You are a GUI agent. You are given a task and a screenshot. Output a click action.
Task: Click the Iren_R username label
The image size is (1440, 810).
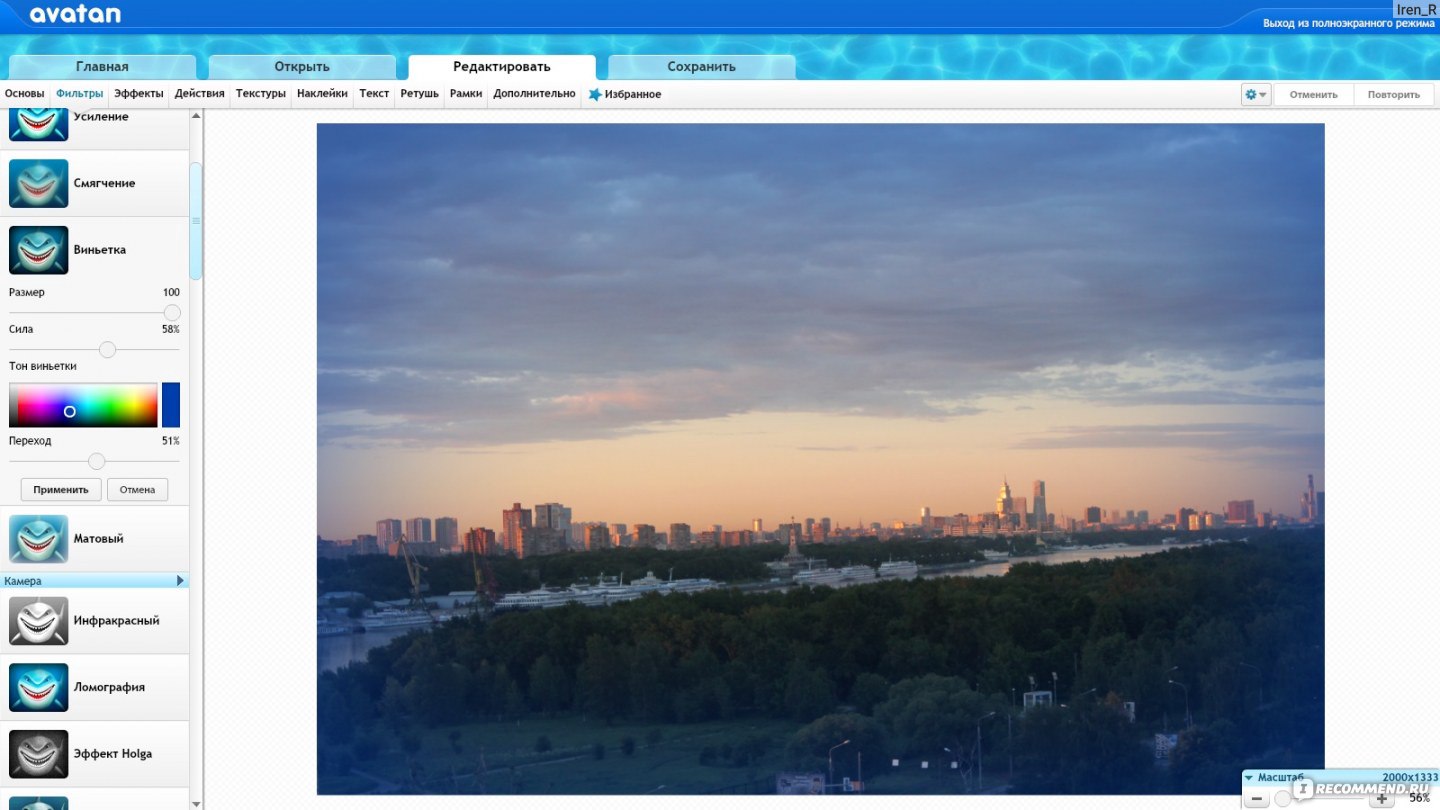[x=1415, y=9]
